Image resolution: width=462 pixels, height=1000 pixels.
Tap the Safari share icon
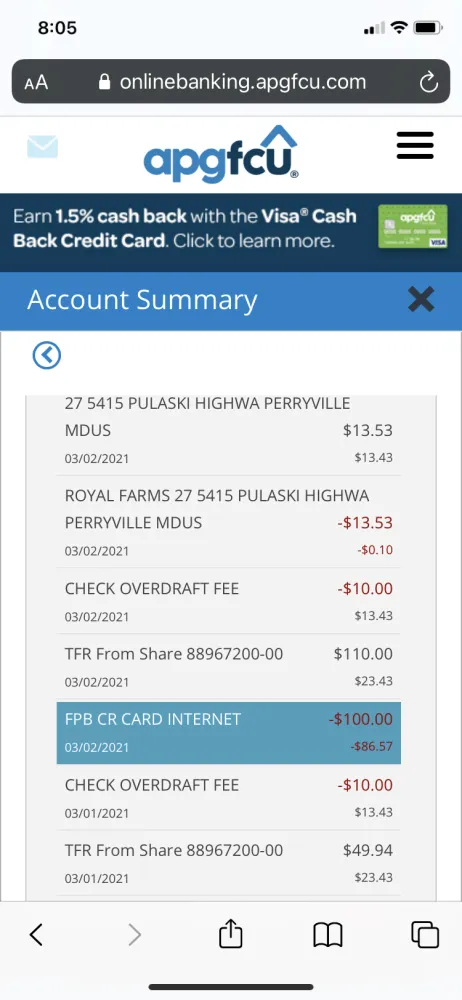230,935
